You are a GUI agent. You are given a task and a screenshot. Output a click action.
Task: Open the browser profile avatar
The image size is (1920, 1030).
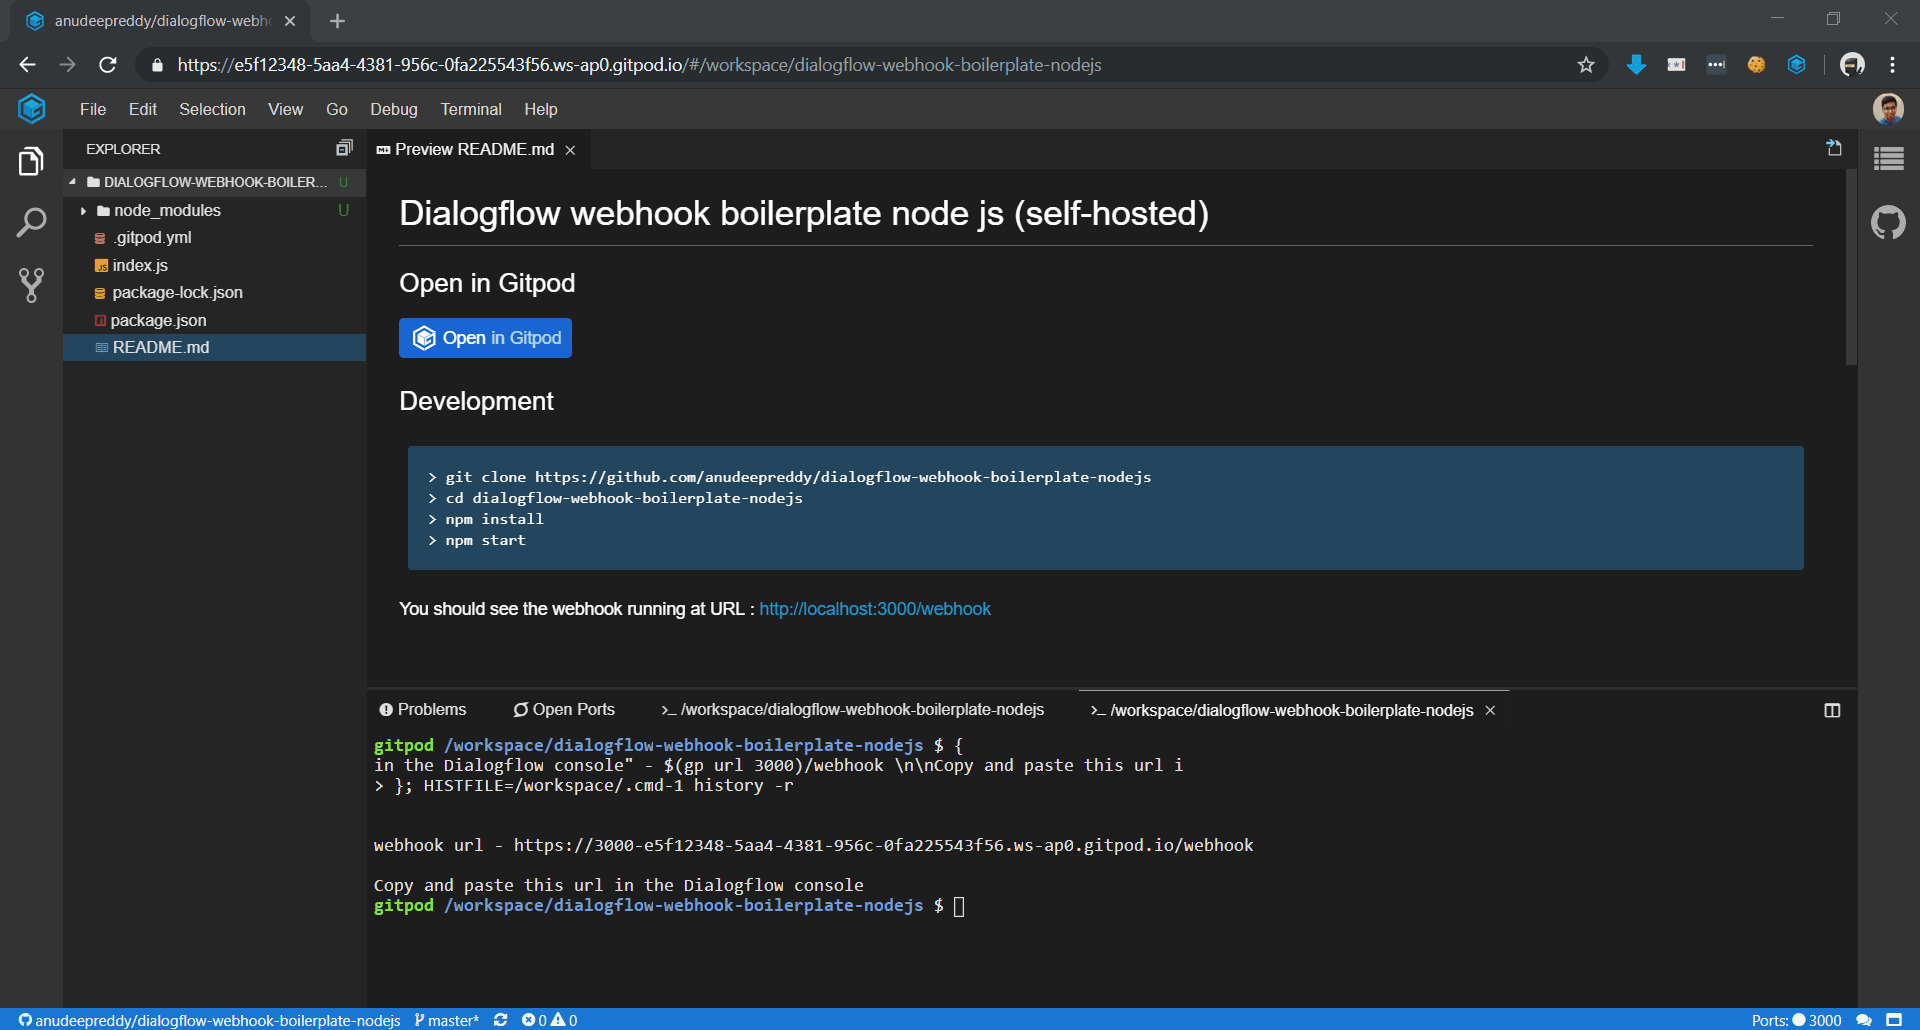pos(1852,65)
